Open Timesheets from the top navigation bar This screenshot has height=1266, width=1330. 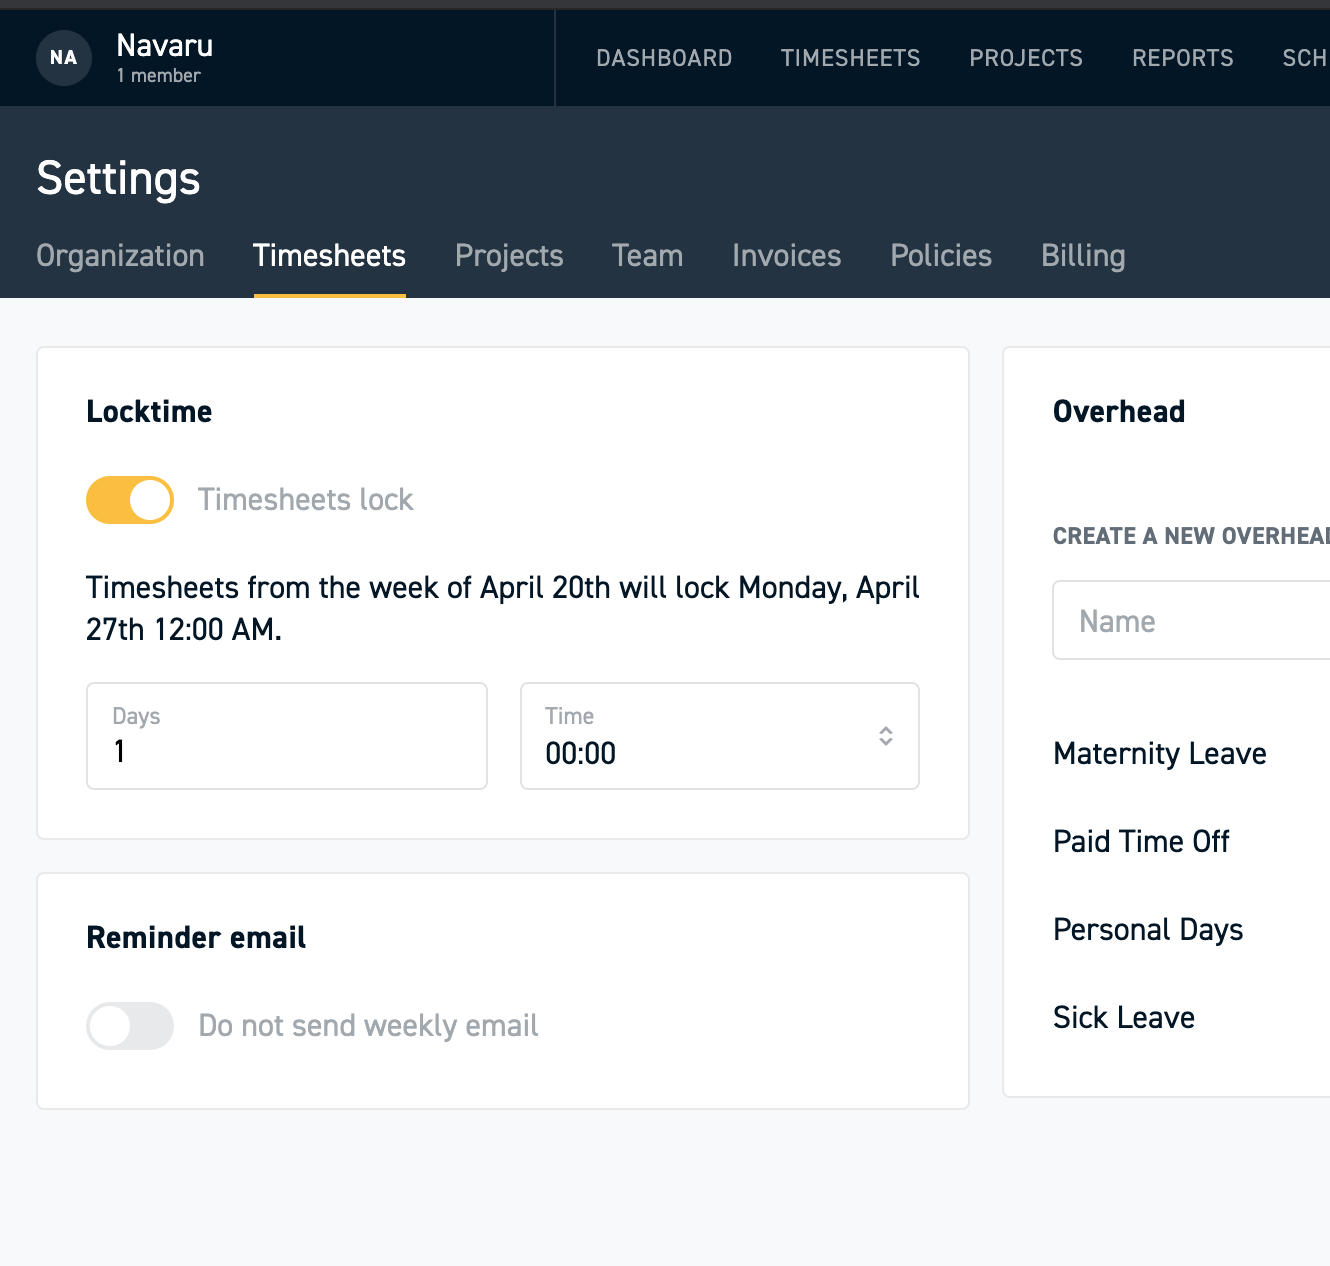tap(850, 58)
